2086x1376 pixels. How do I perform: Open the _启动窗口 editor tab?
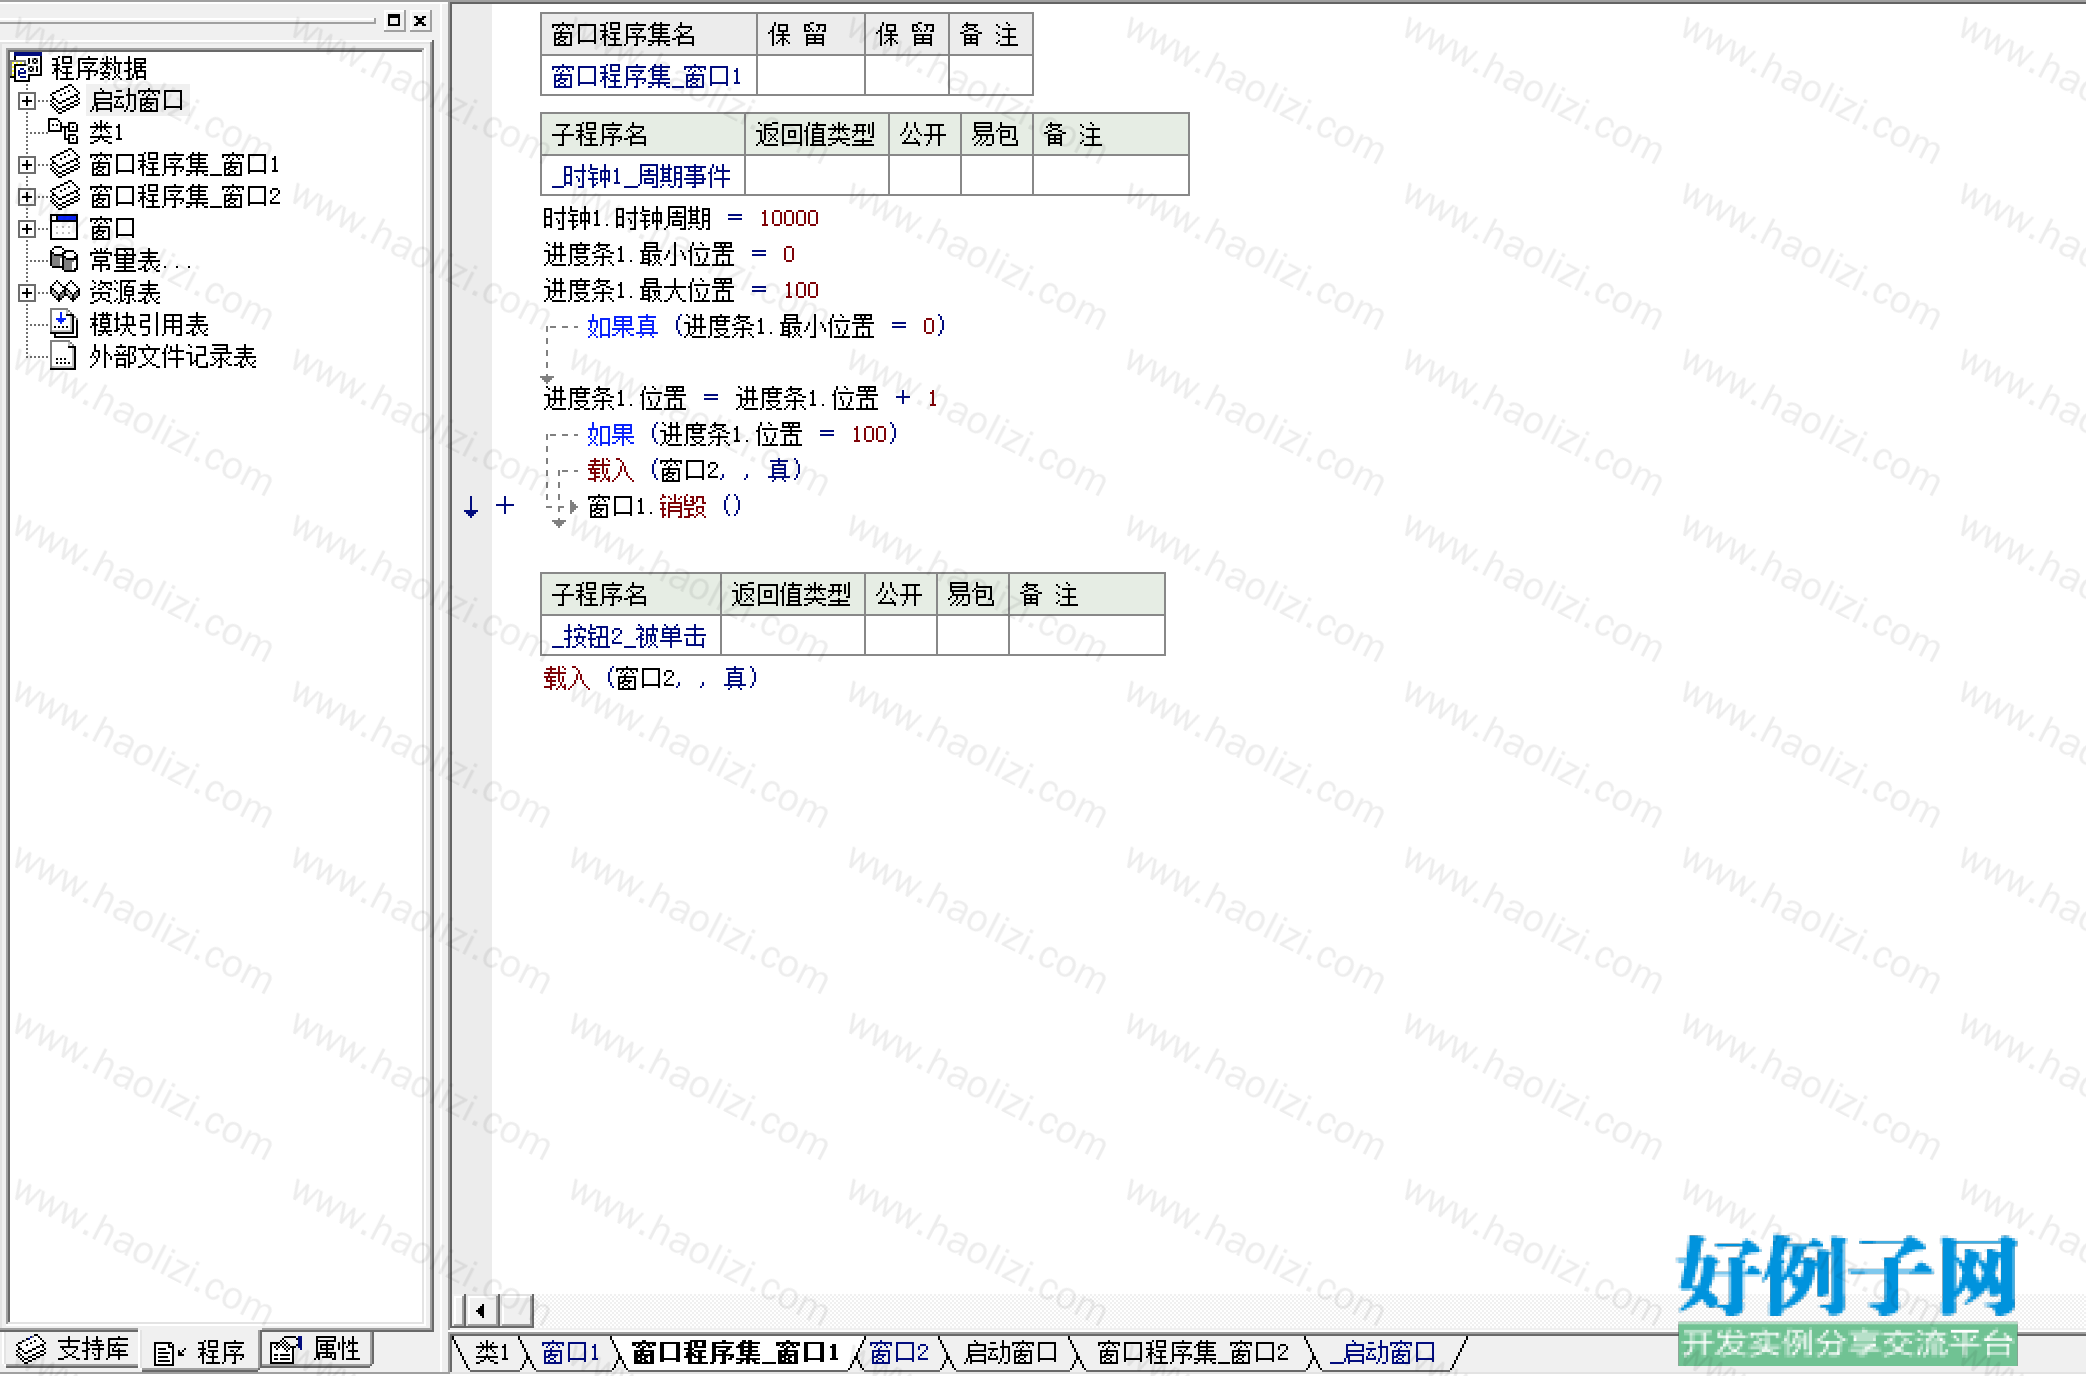[x=1383, y=1353]
